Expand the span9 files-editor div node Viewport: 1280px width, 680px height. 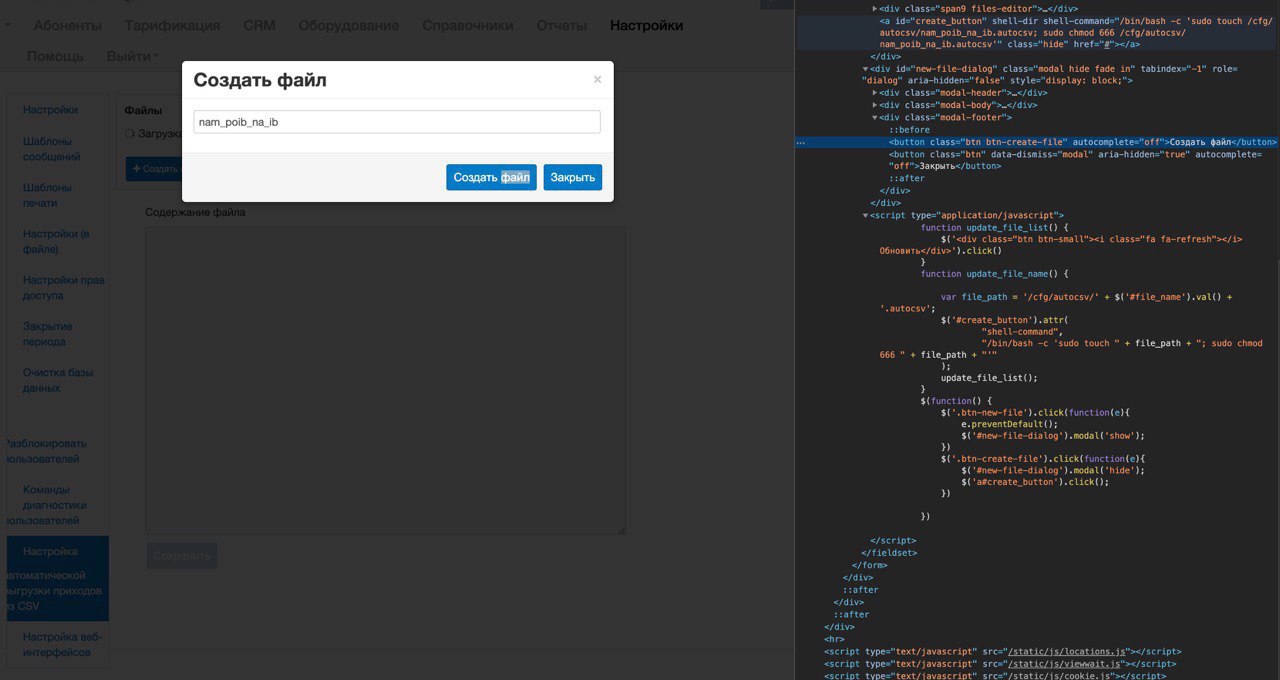point(875,8)
